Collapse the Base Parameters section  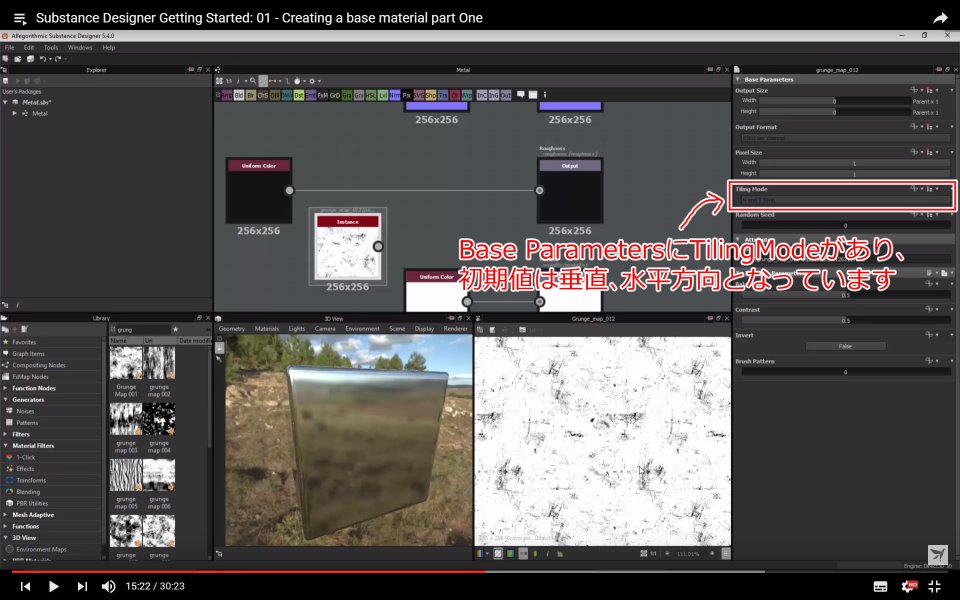coord(738,80)
